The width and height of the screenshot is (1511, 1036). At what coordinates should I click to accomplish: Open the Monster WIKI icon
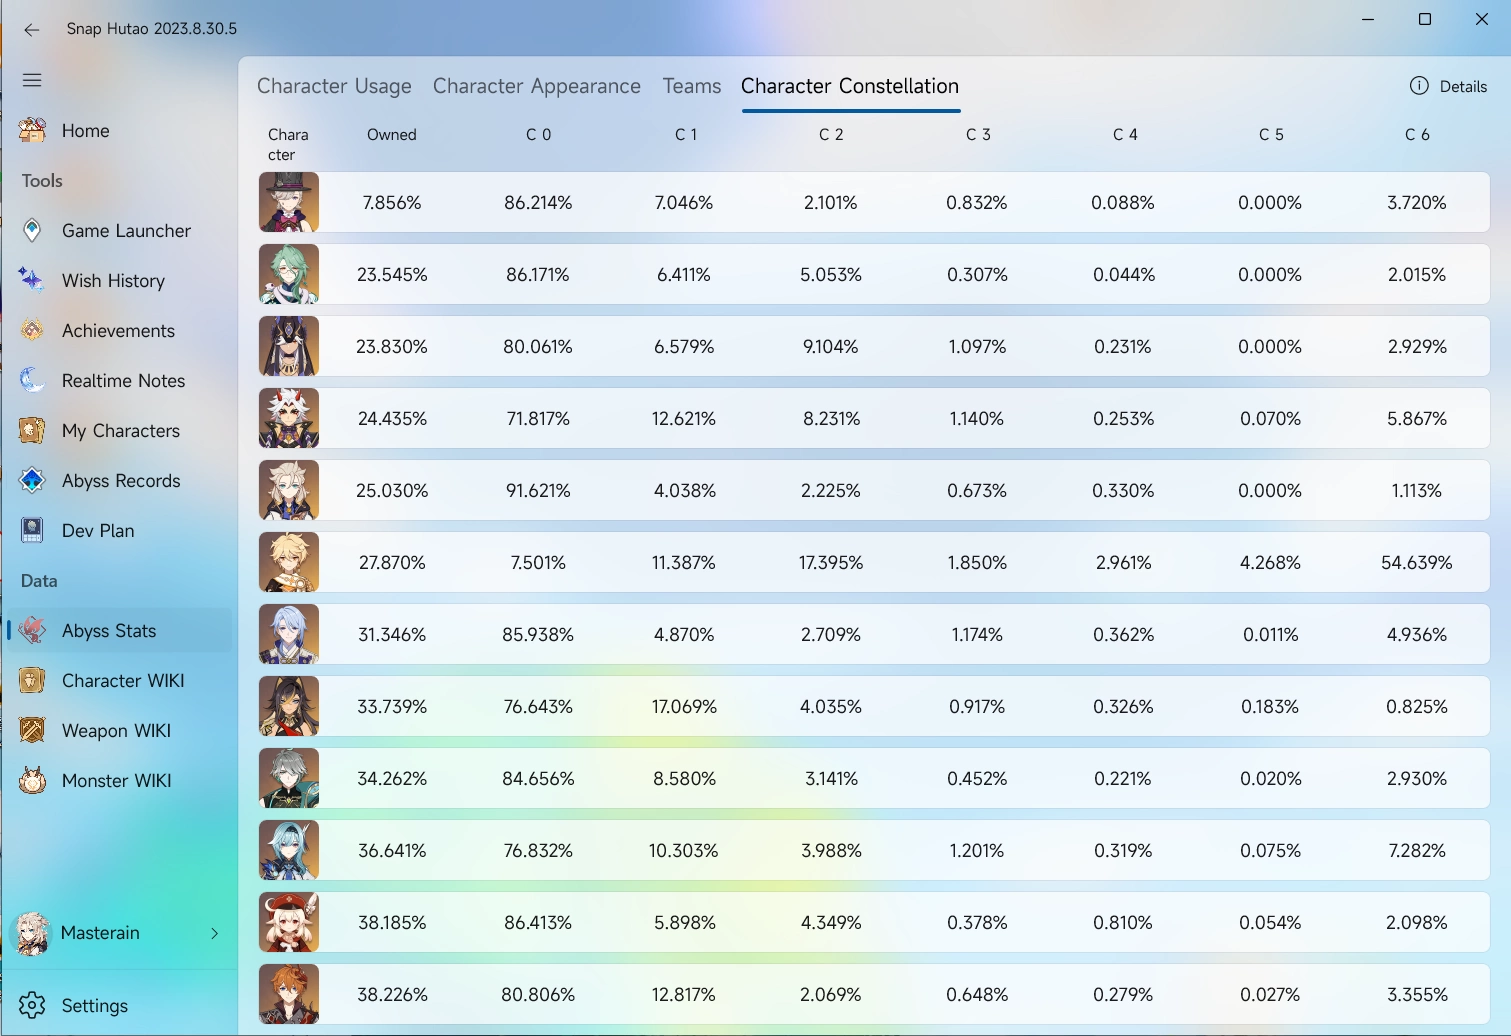point(32,780)
